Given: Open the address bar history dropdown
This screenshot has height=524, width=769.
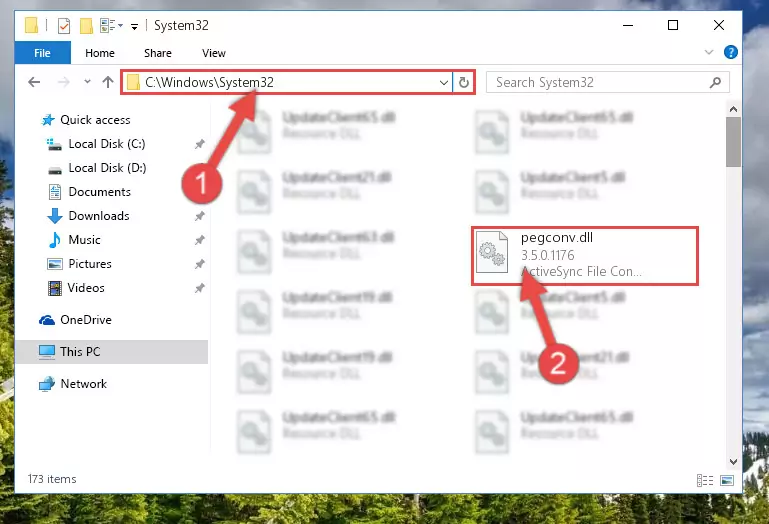Looking at the screenshot, I should coord(443,82).
